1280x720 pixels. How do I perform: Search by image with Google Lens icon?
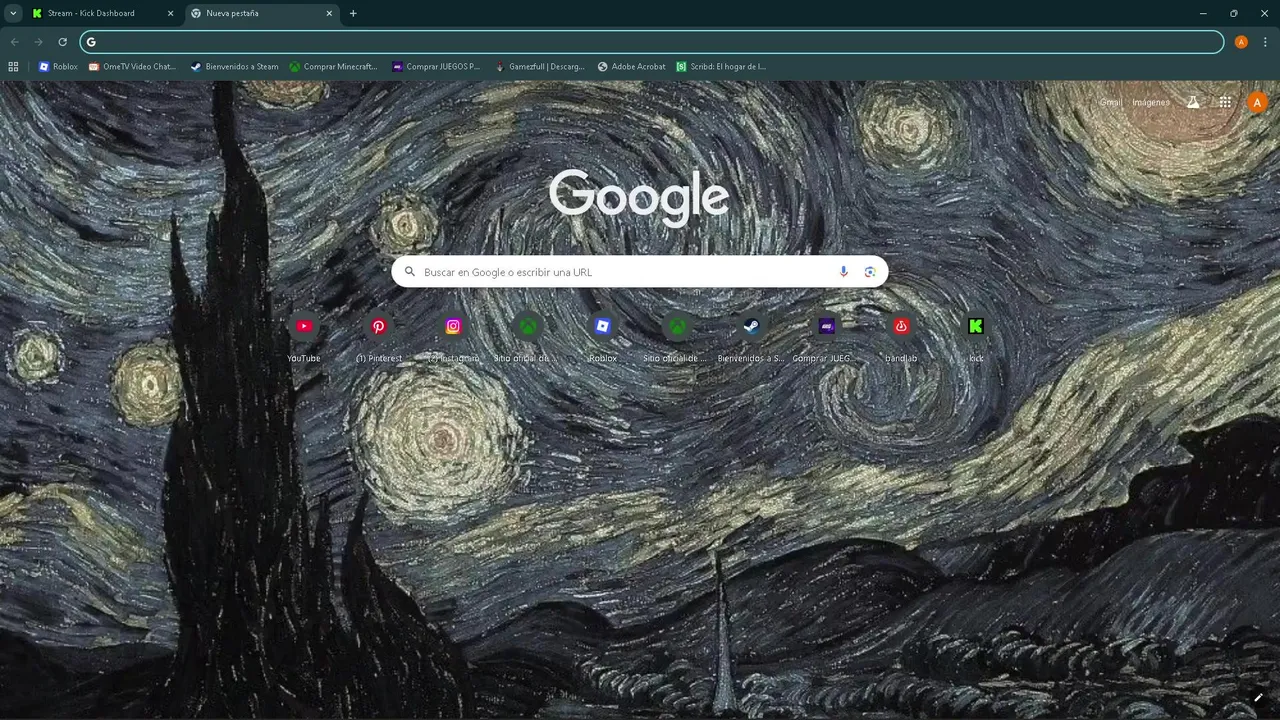870,272
